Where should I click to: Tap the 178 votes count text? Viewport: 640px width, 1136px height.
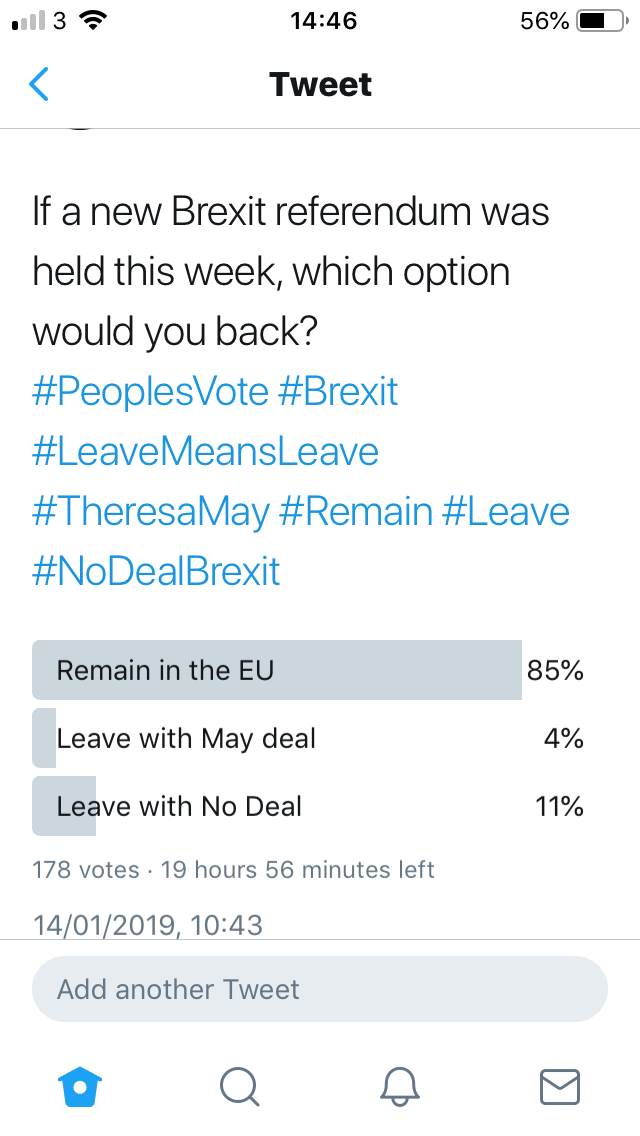click(86, 870)
